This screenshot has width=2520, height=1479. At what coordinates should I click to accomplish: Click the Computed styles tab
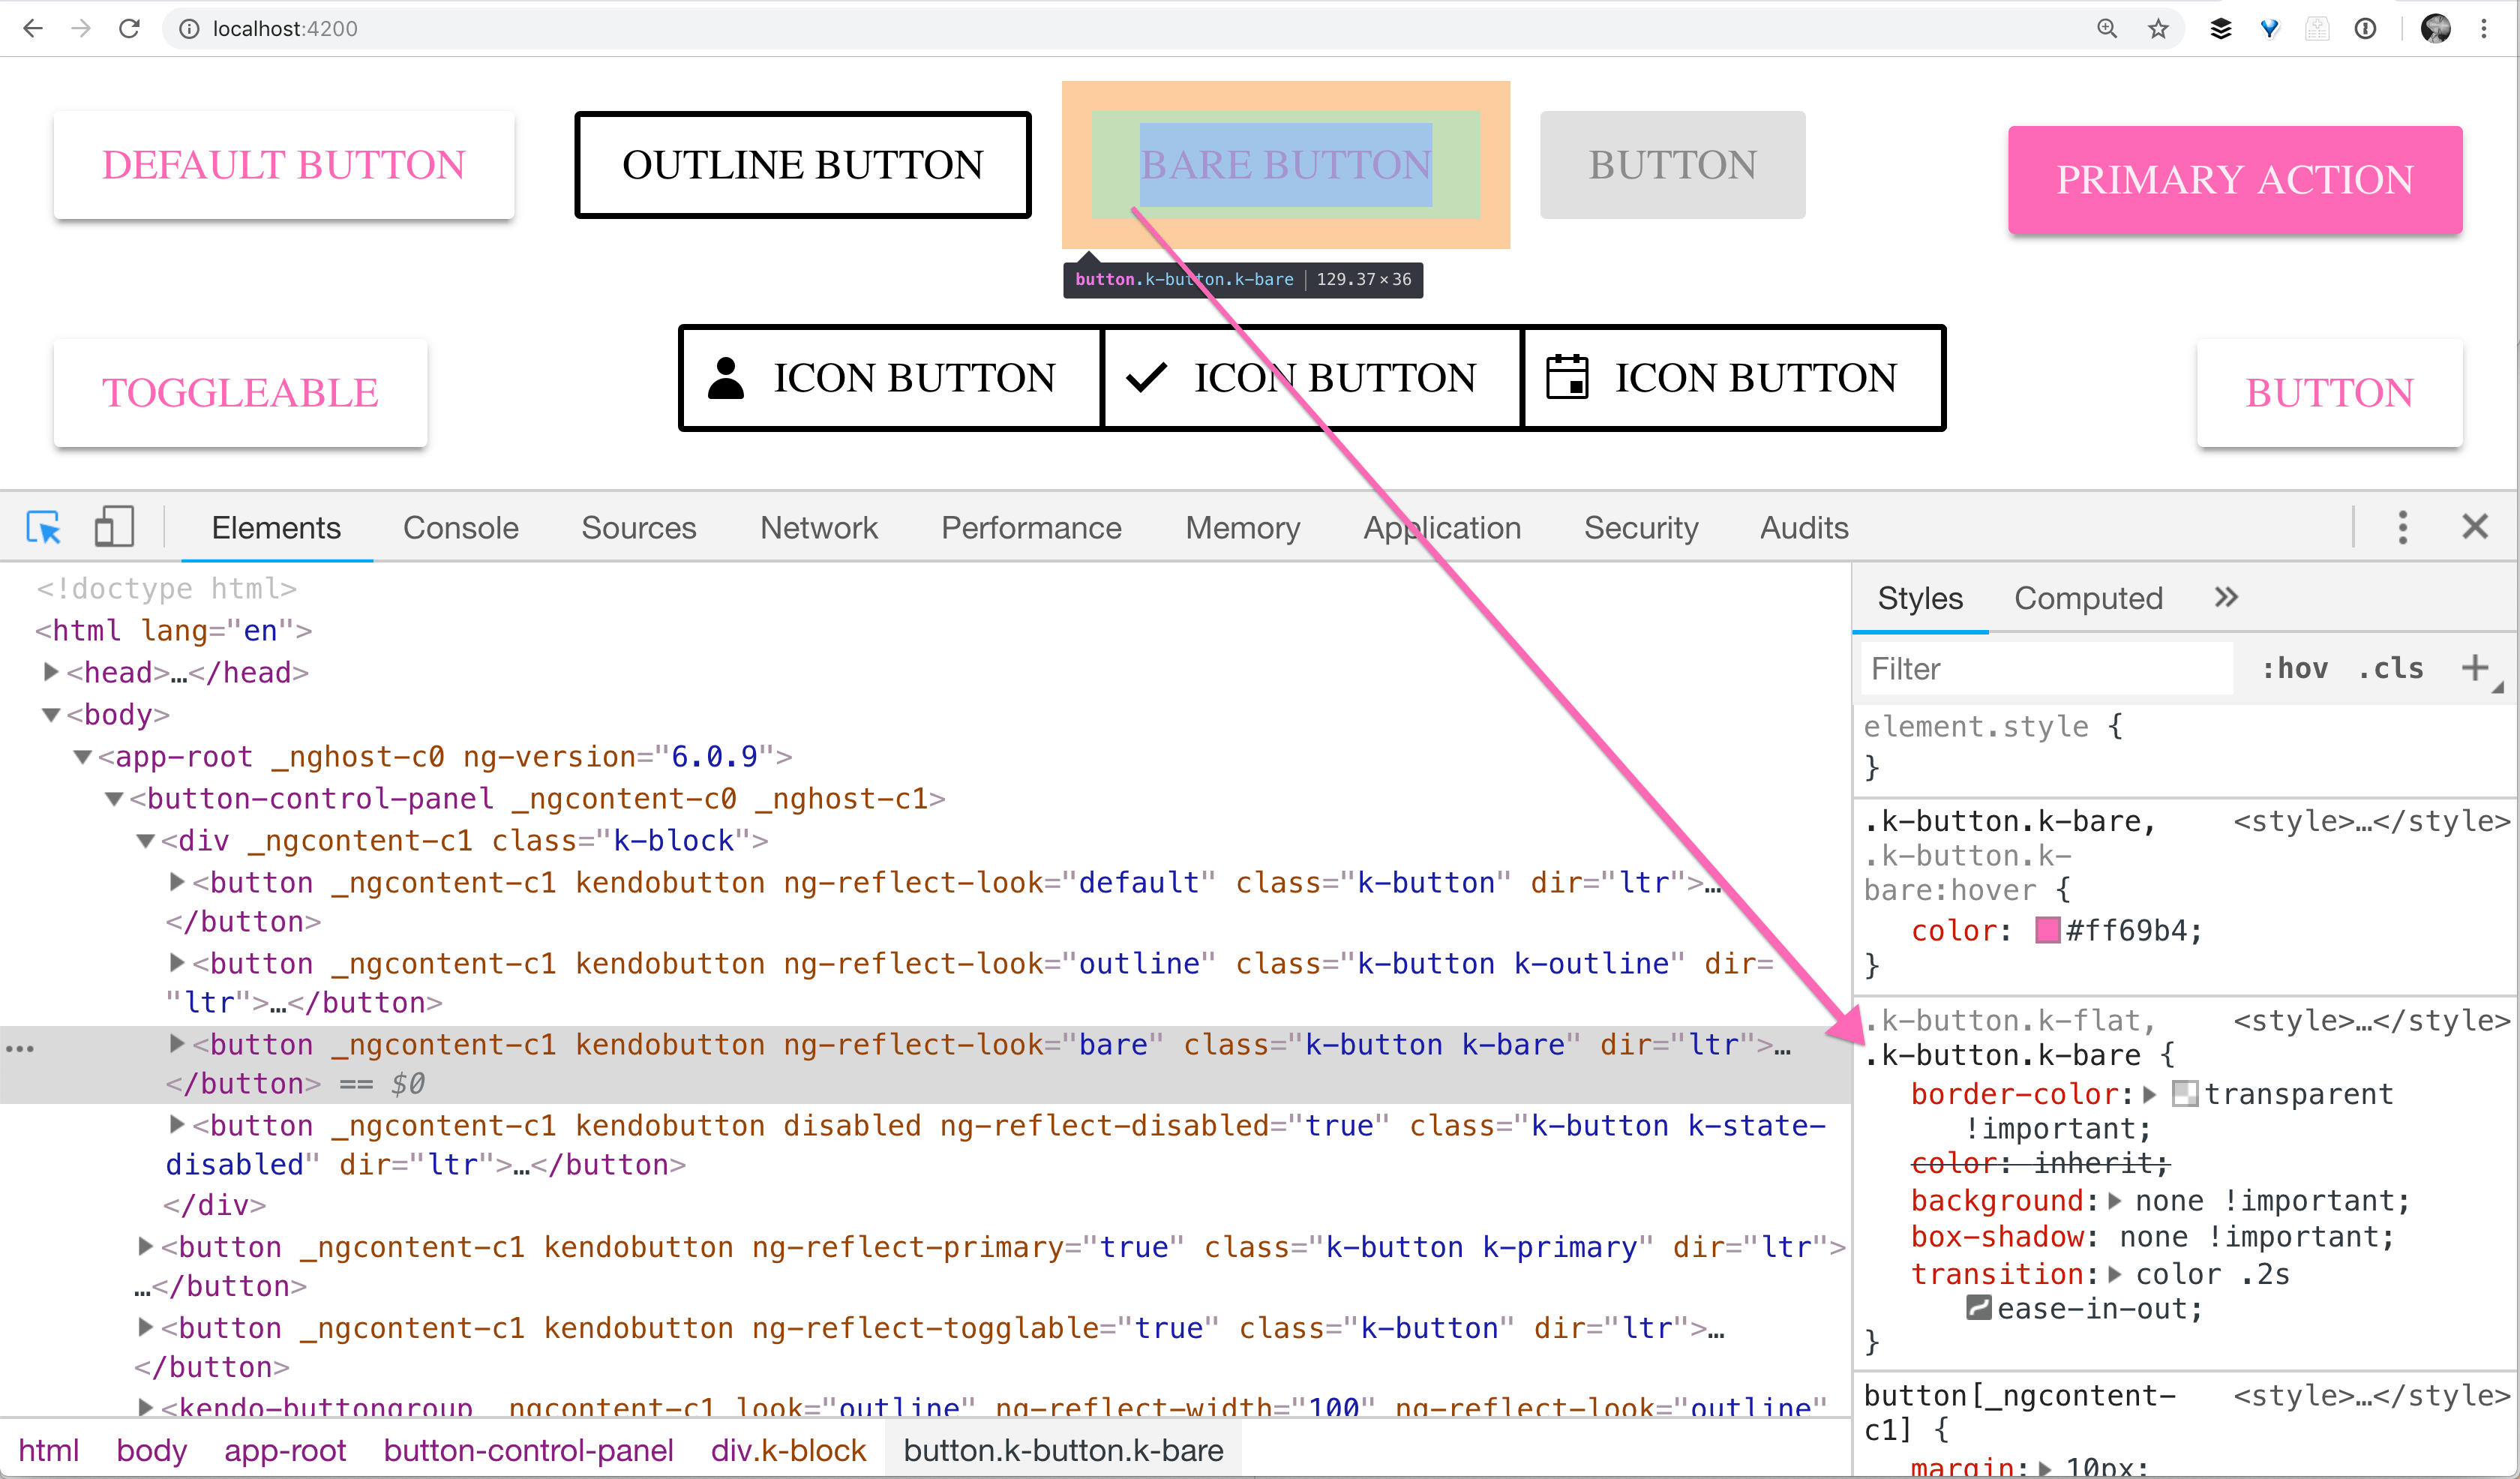(x=2089, y=597)
